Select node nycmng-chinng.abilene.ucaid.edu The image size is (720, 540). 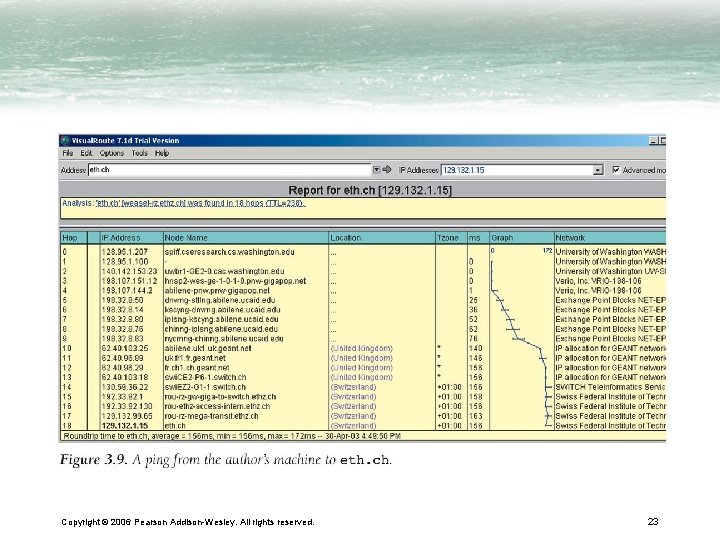pyautogui.click(x=224, y=339)
